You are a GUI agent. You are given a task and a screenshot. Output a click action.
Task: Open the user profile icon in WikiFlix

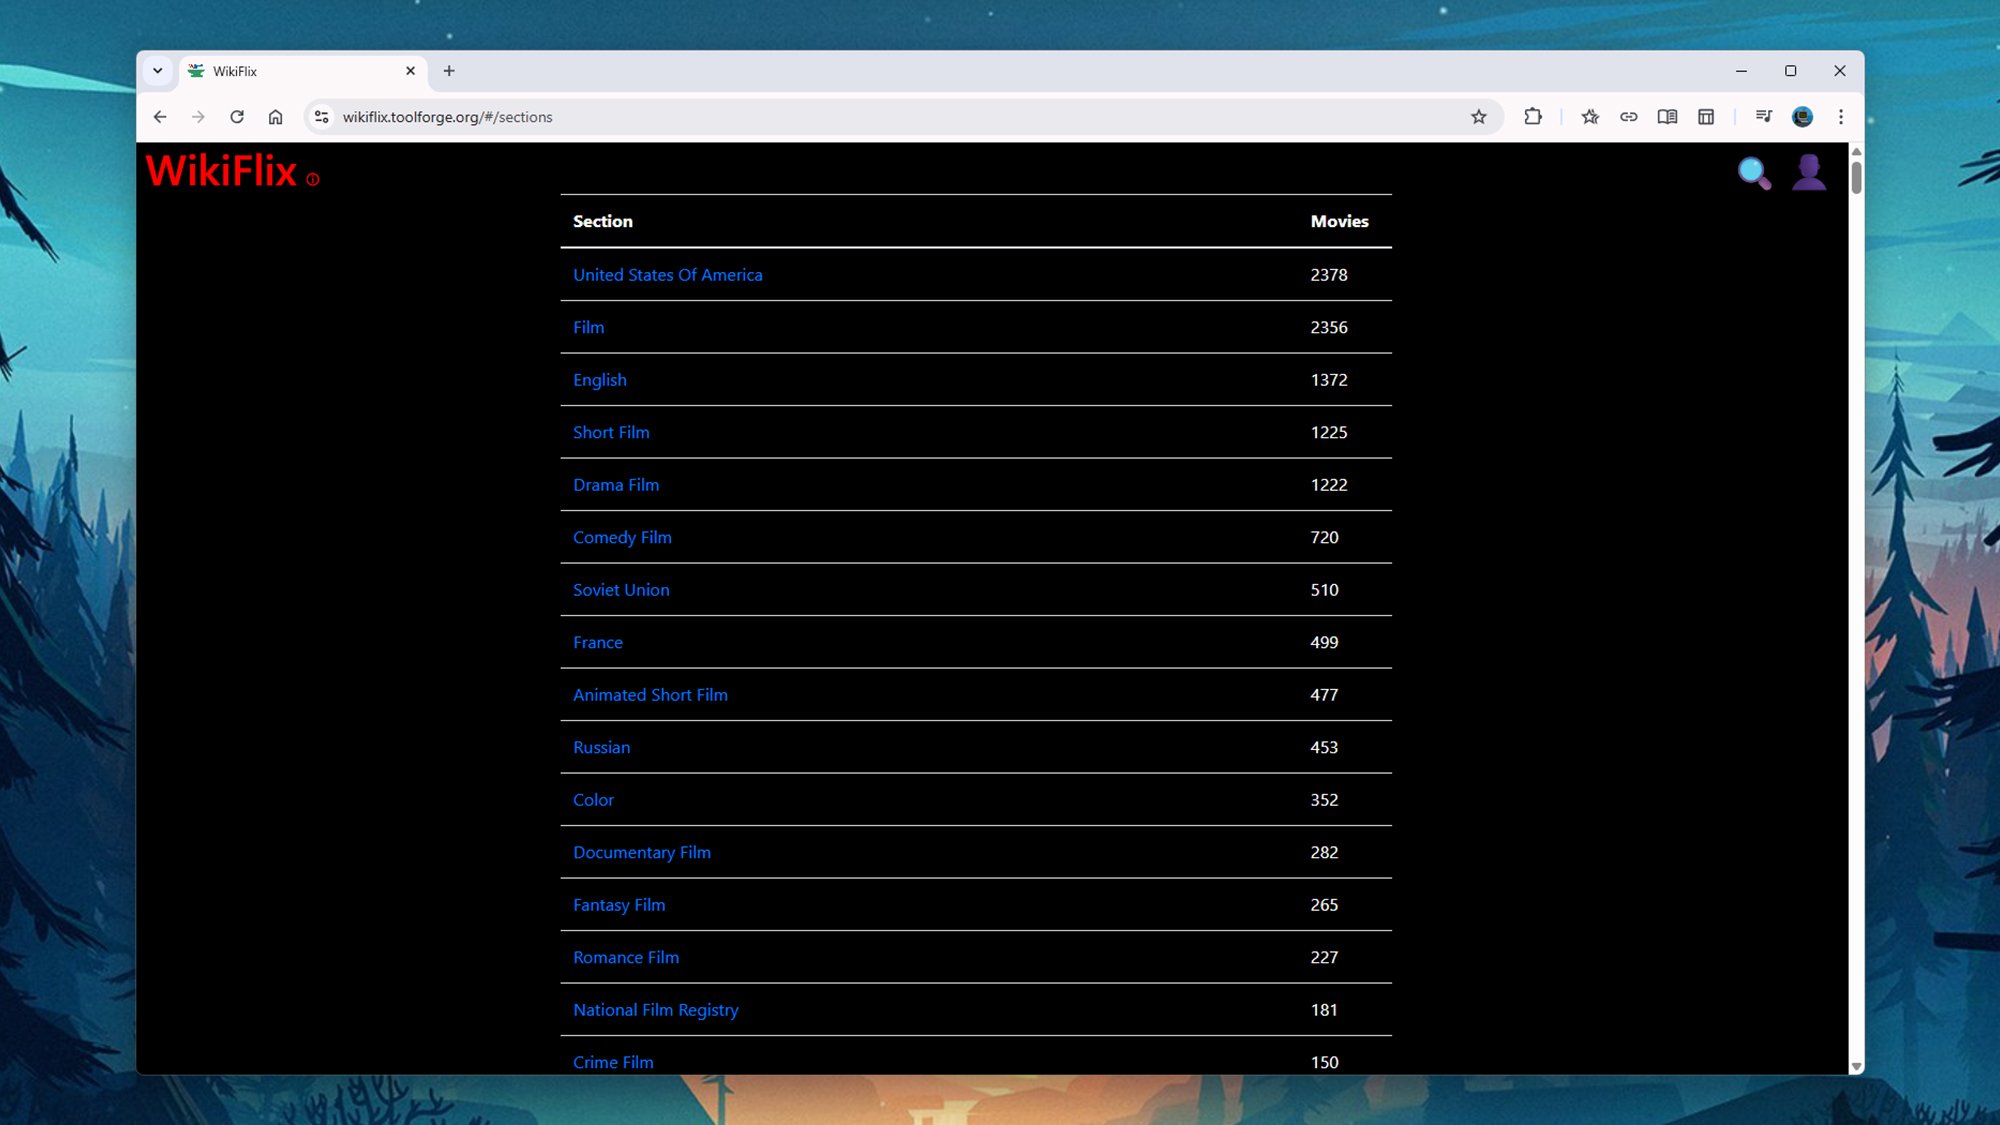pos(1809,171)
